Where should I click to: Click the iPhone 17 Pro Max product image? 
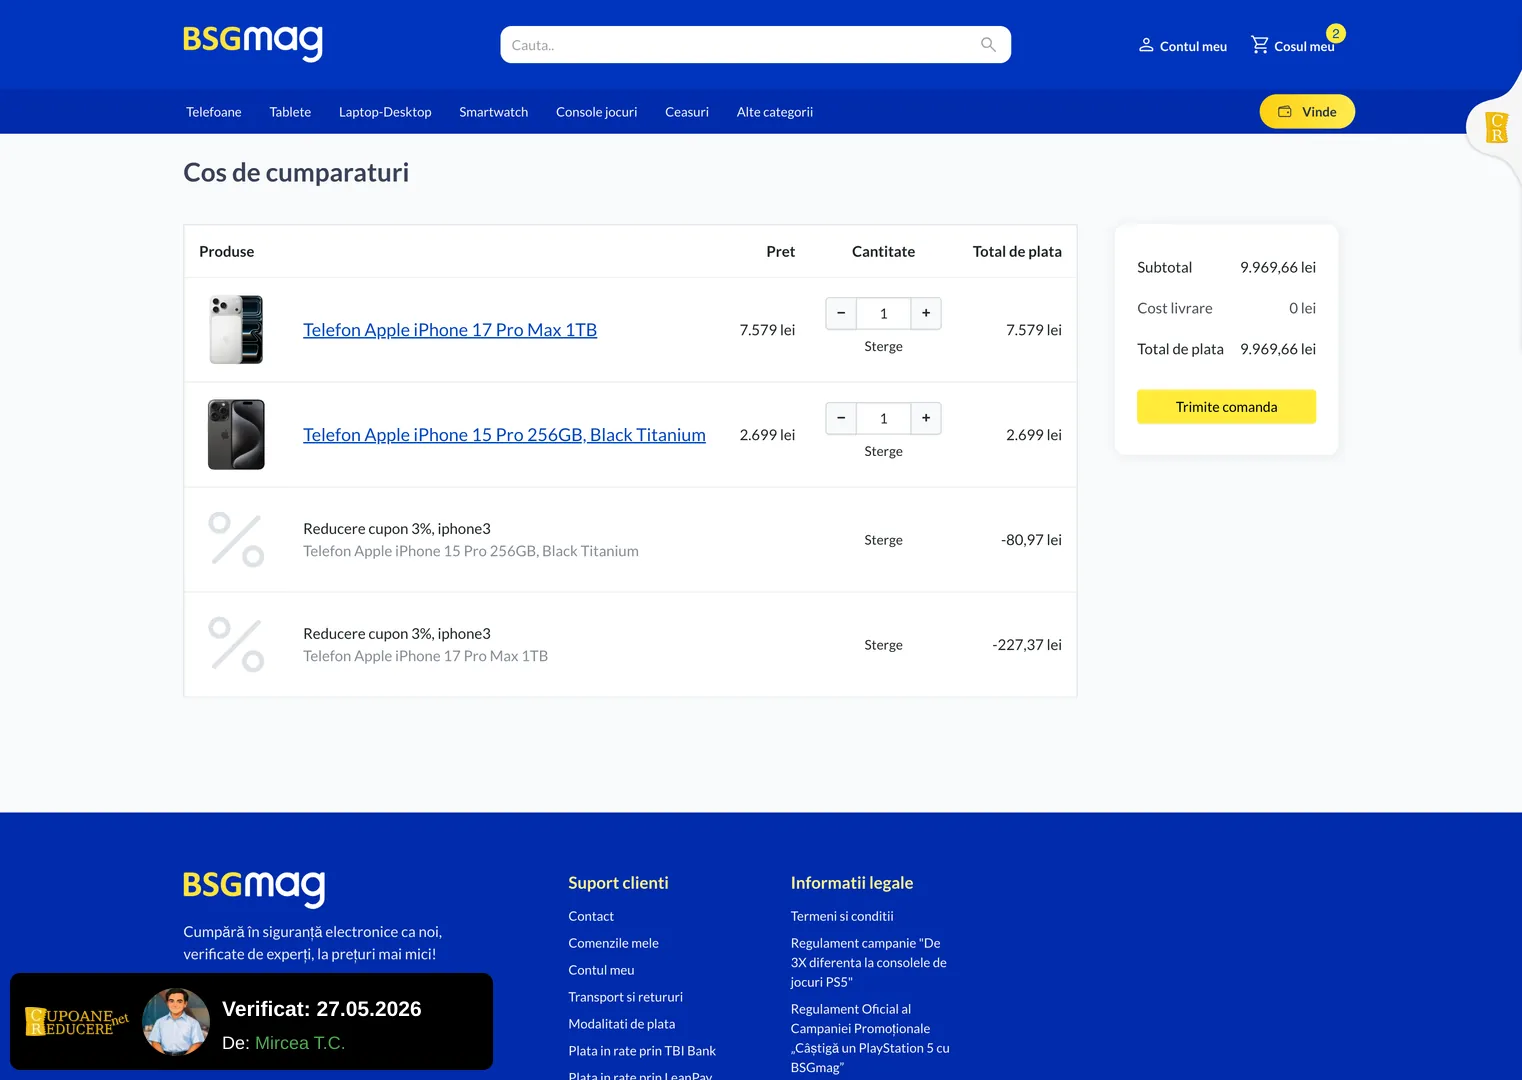coord(236,330)
